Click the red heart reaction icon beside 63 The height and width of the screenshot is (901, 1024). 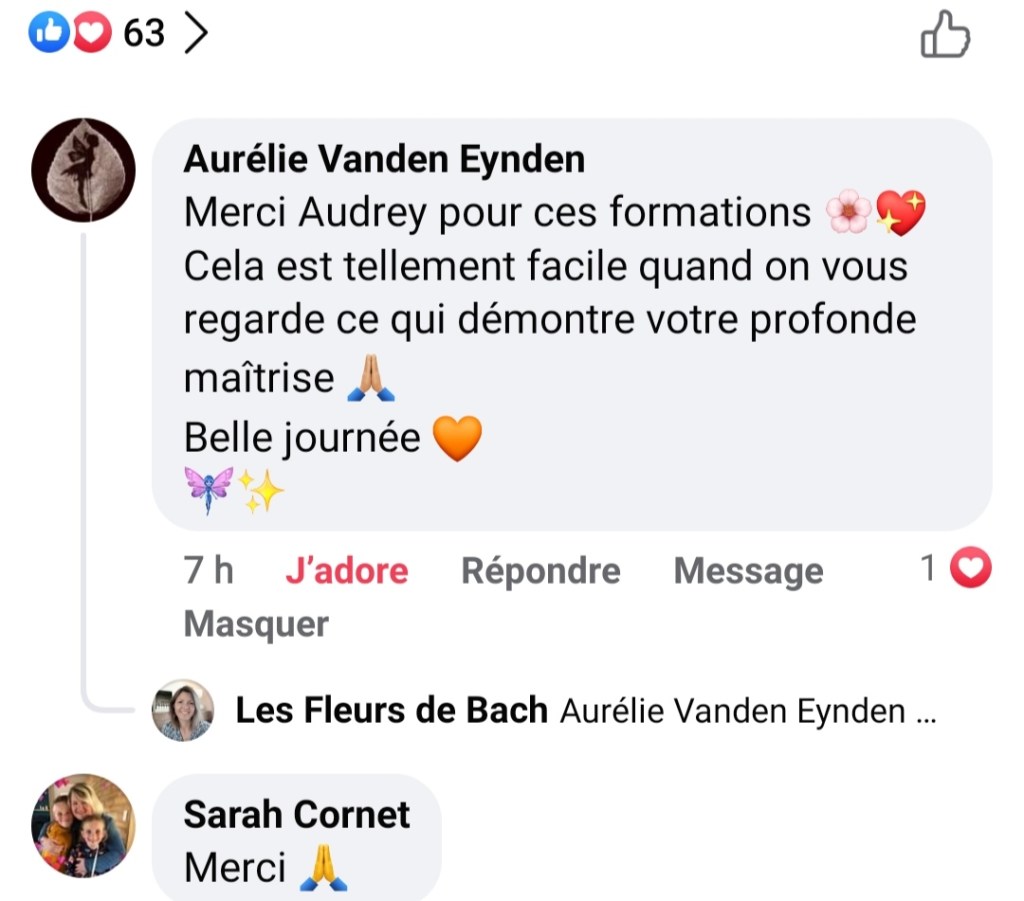(x=90, y=33)
